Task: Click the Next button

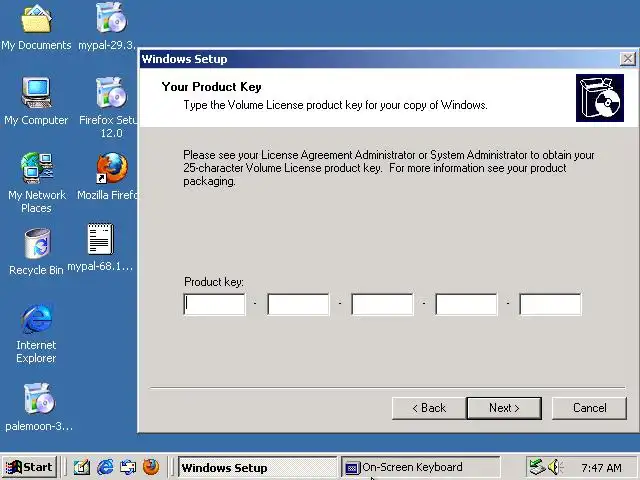Action: coord(504,408)
